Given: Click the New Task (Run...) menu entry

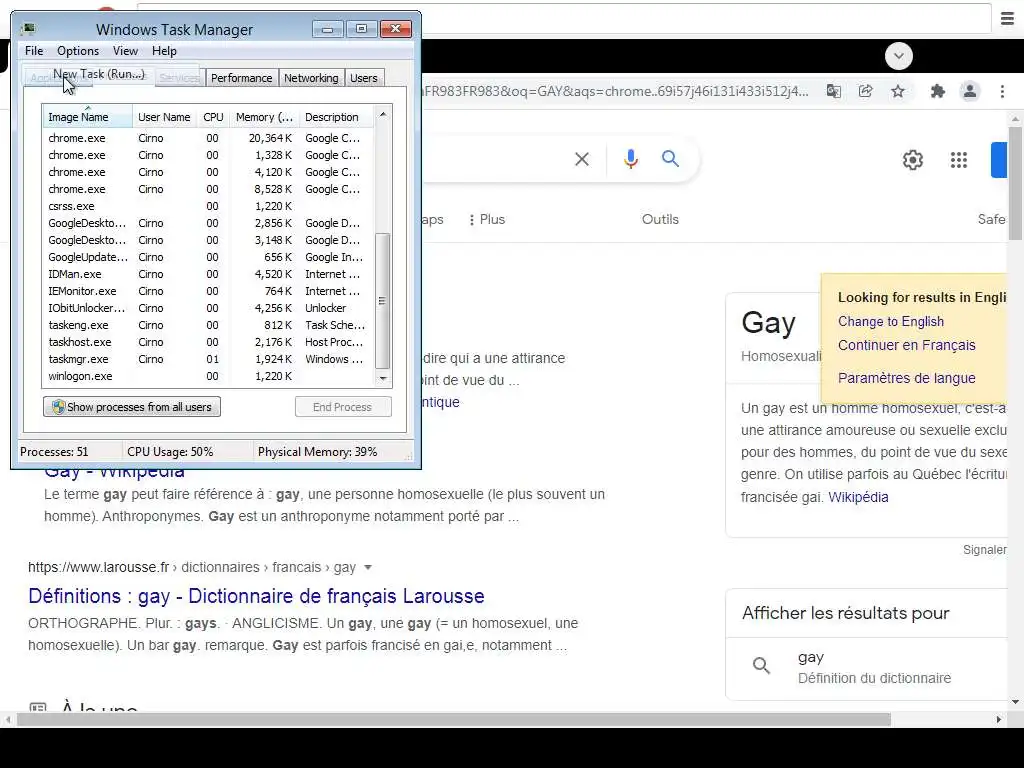Looking at the screenshot, I should 99,74.
